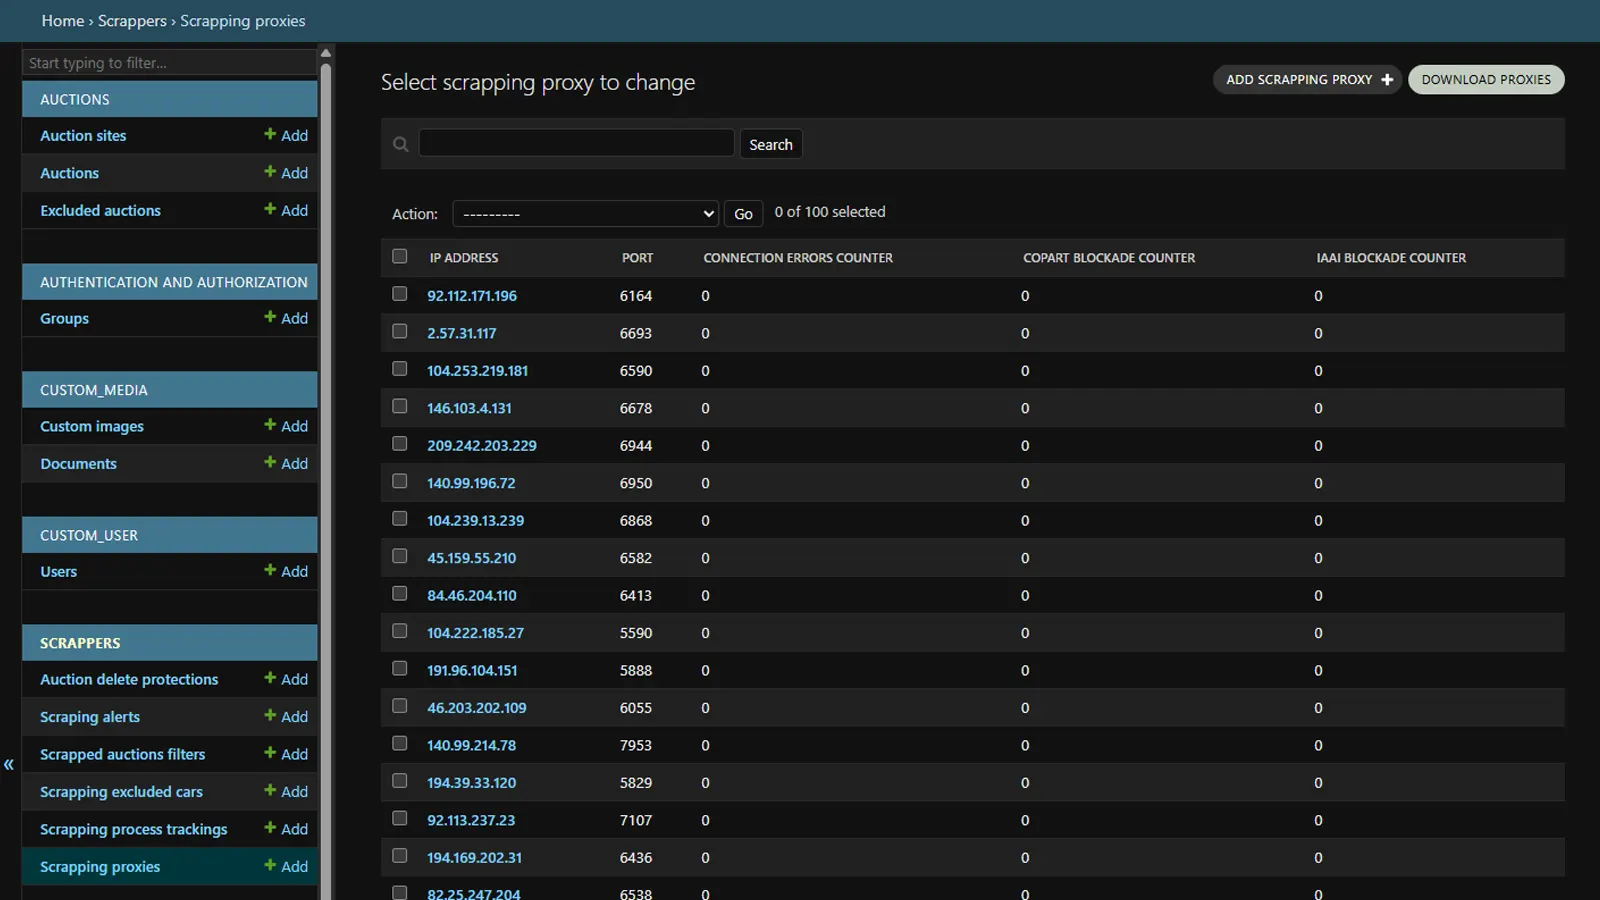
Task: Click the plus icon next to Users
Action: point(270,570)
